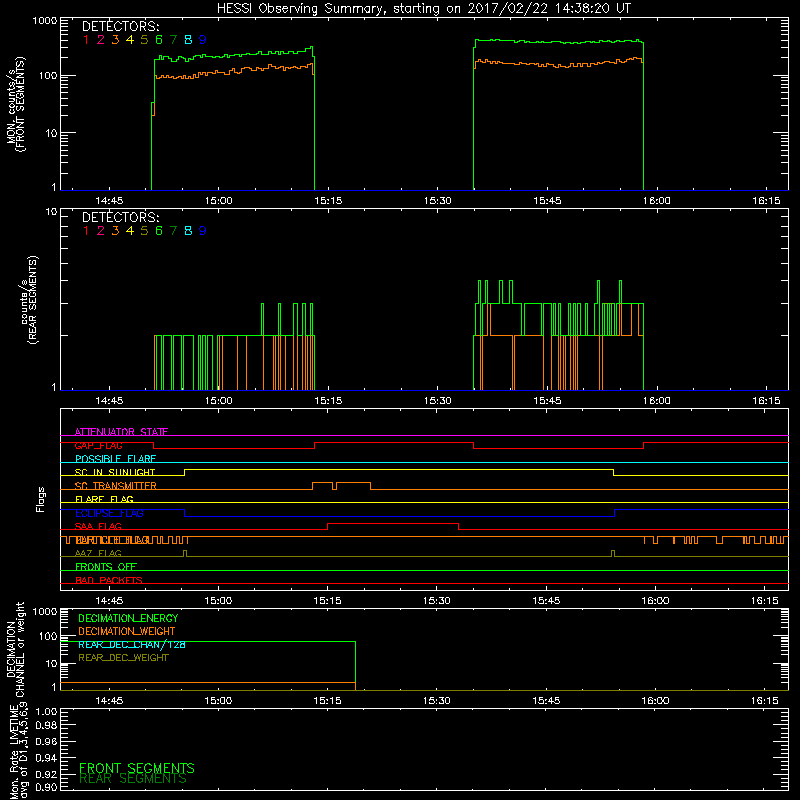The image size is (800, 800).
Task: Click 16:00 tick under decimation panel
Action: click(x=655, y=701)
